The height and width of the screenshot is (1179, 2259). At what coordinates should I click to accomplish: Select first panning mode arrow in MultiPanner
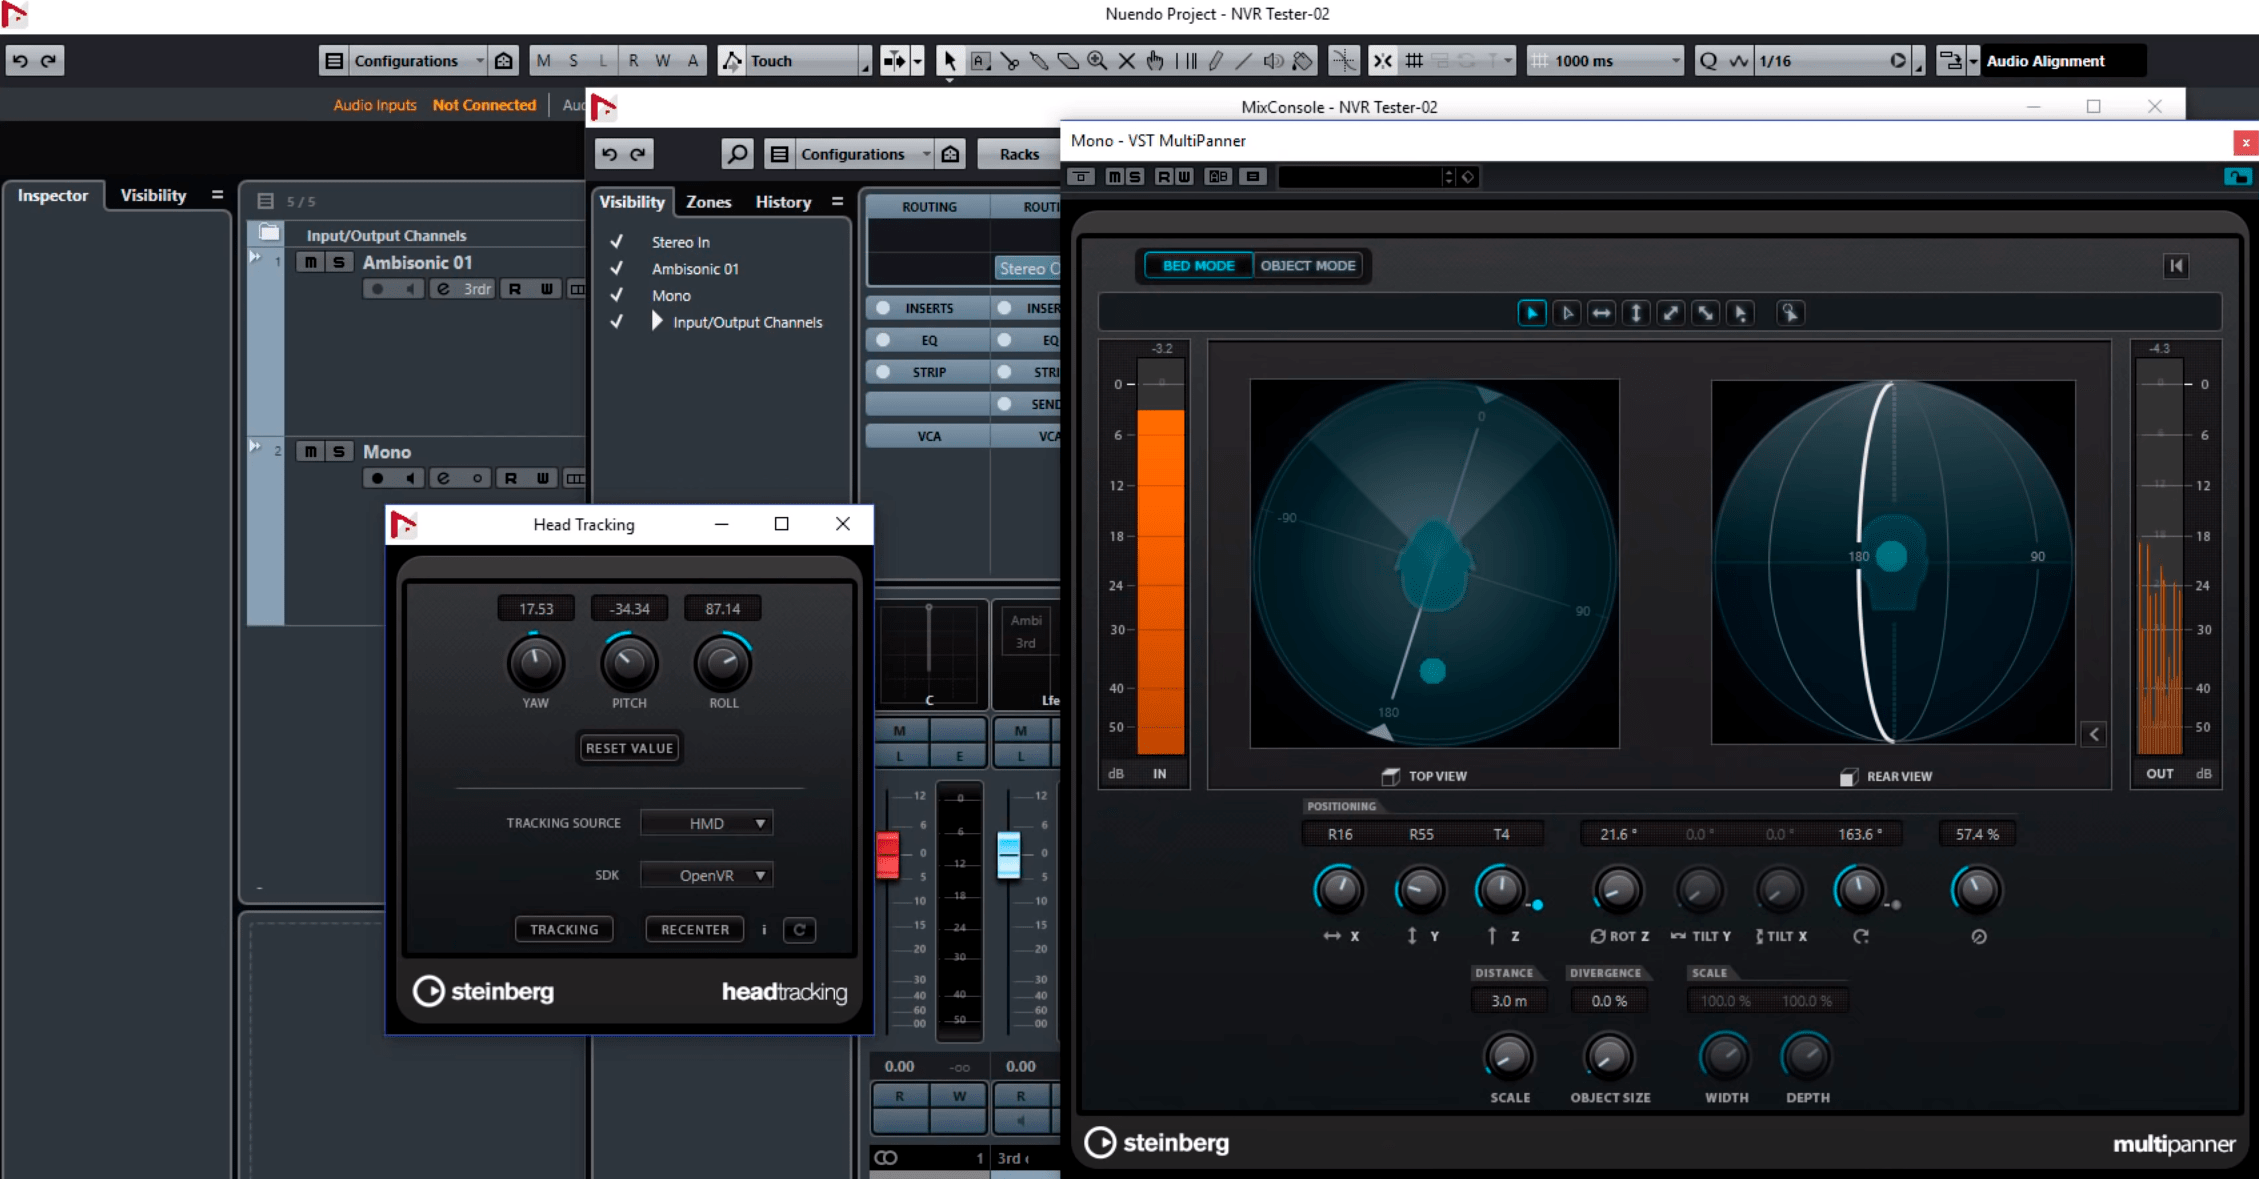pos(1531,313)
